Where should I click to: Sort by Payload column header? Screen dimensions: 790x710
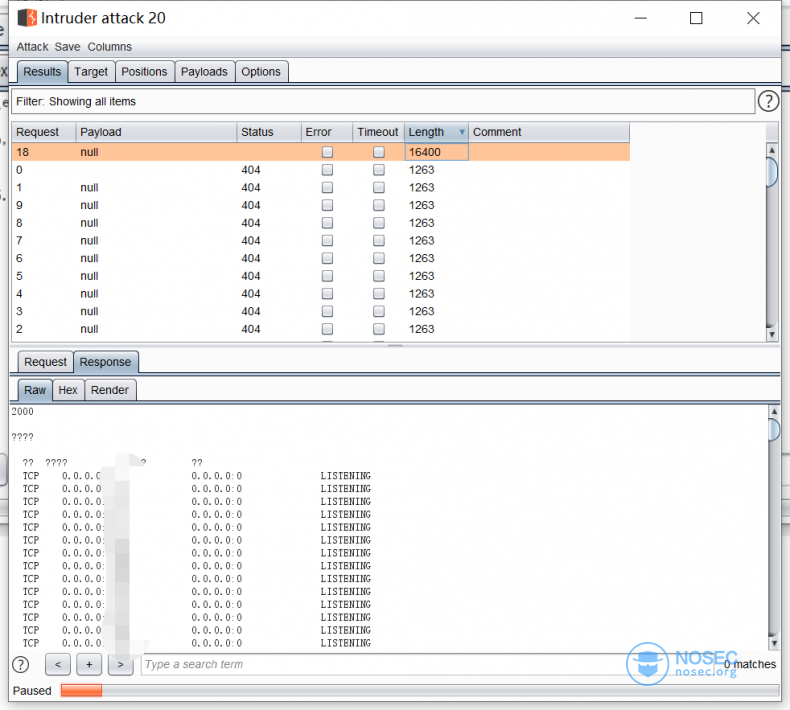pos(156,132)
